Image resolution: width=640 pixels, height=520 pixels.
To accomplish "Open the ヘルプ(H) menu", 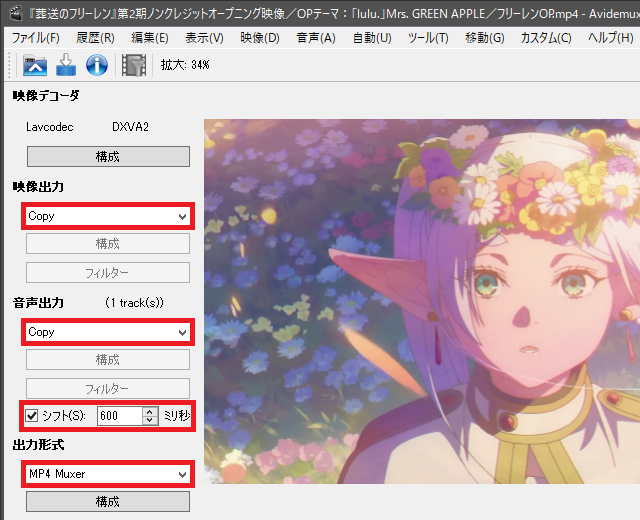I will [x=611, y=38].
